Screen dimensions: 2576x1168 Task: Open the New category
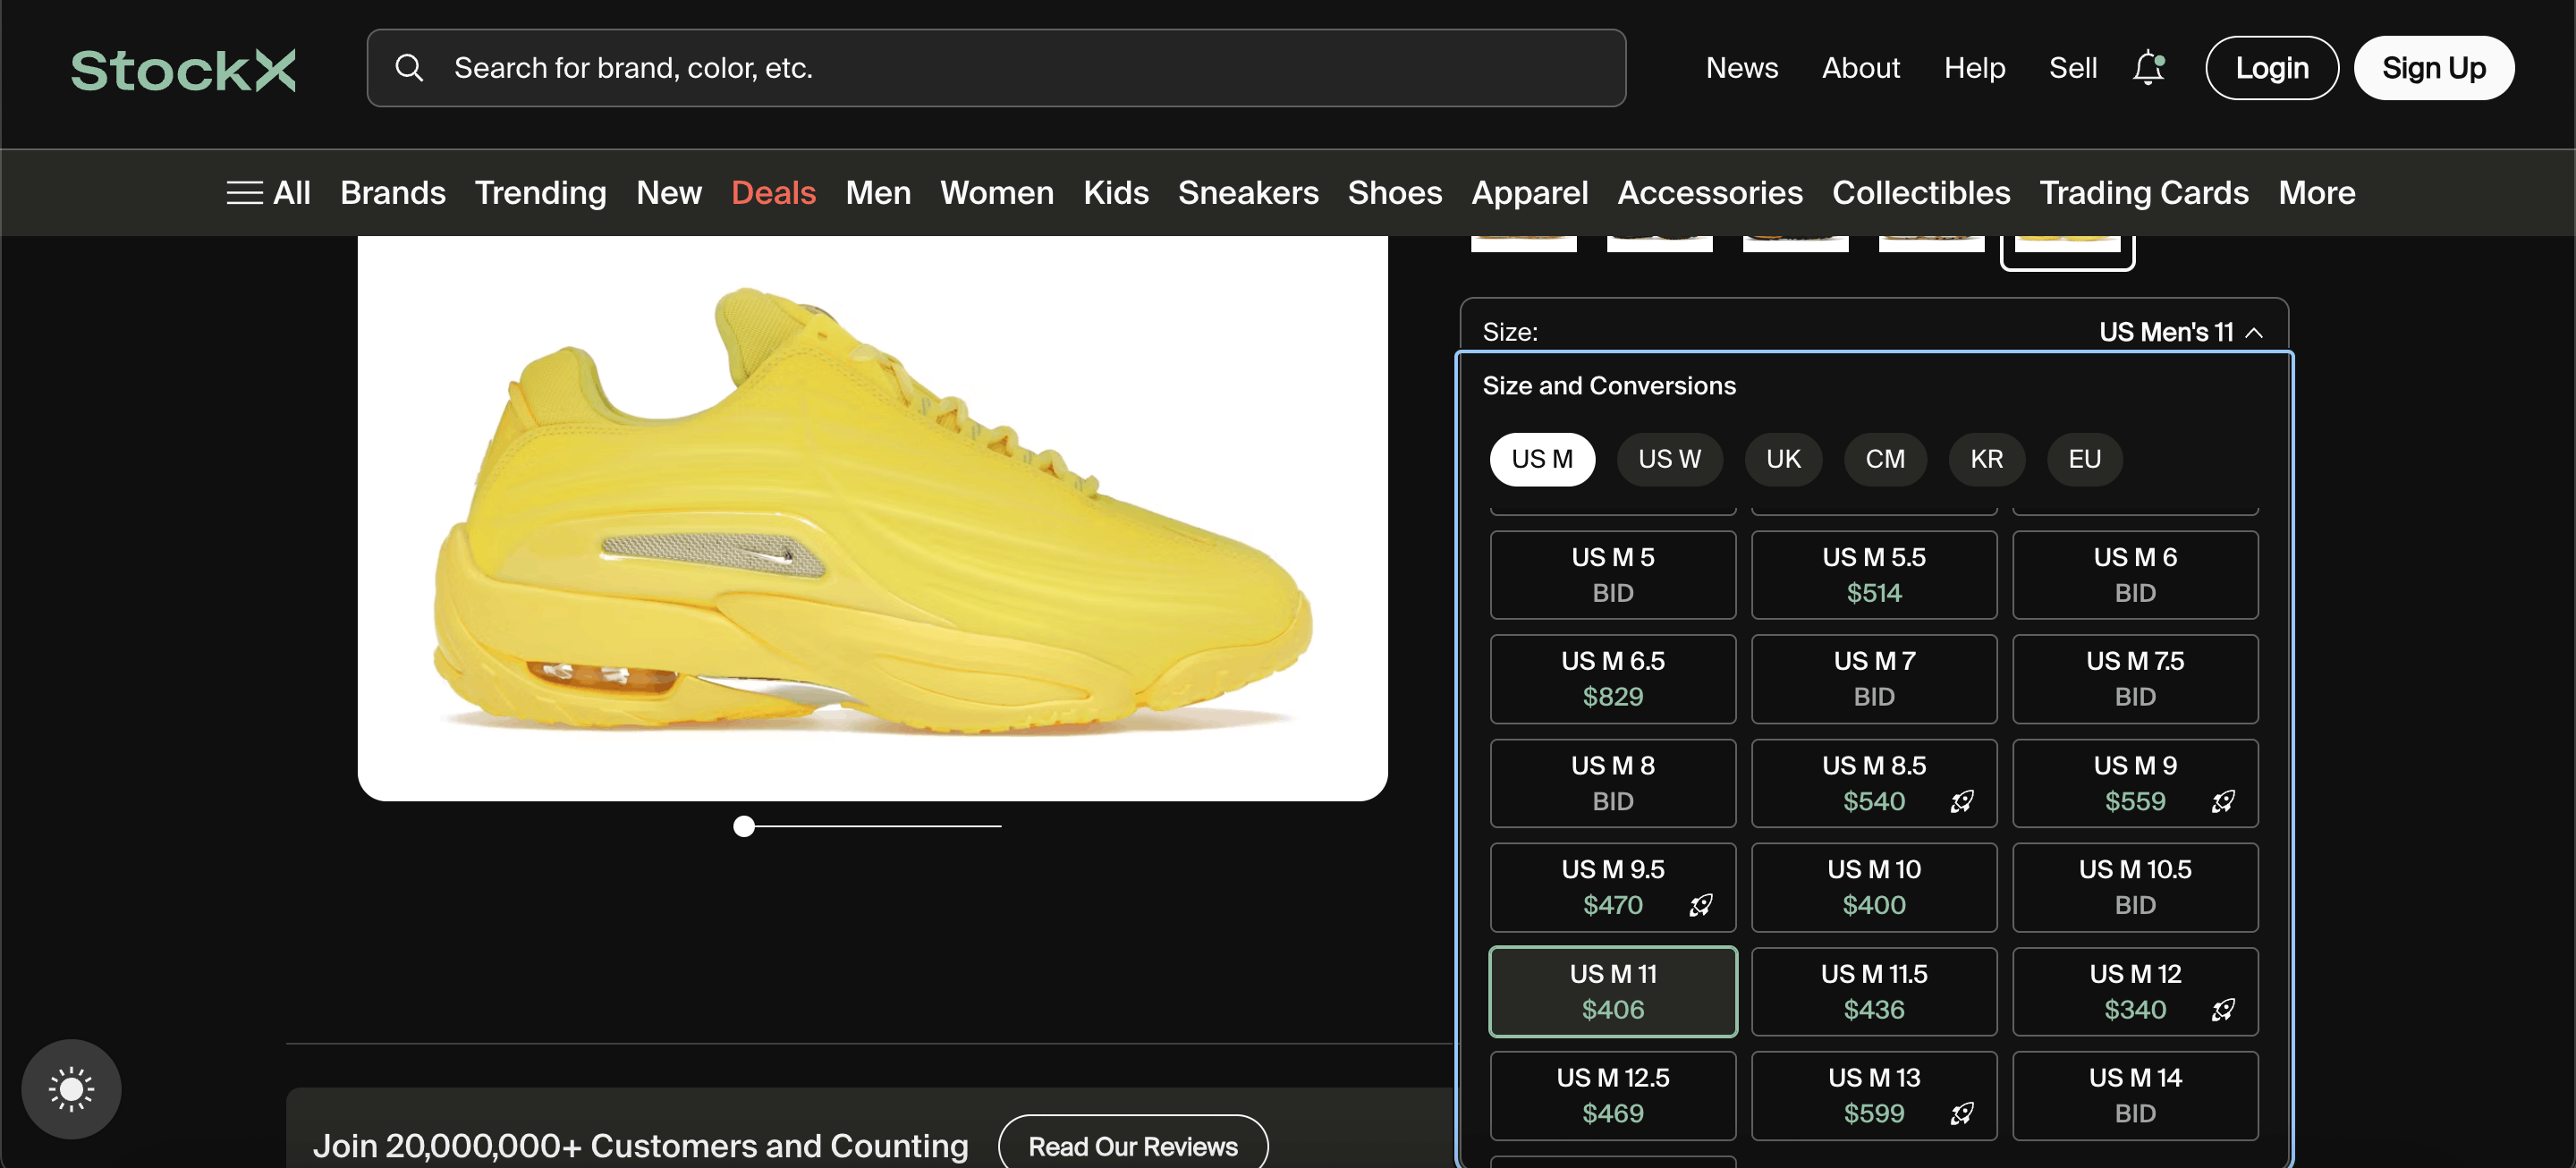tap(669, 192)
